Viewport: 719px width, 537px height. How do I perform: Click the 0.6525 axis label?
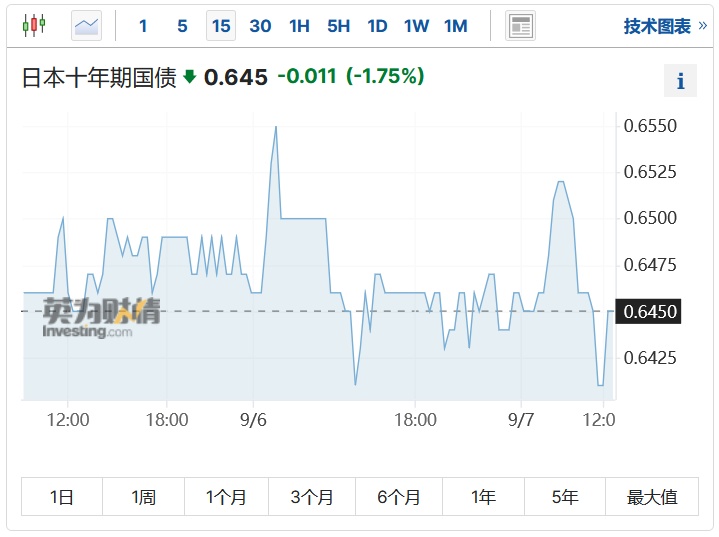coord(650,172)
